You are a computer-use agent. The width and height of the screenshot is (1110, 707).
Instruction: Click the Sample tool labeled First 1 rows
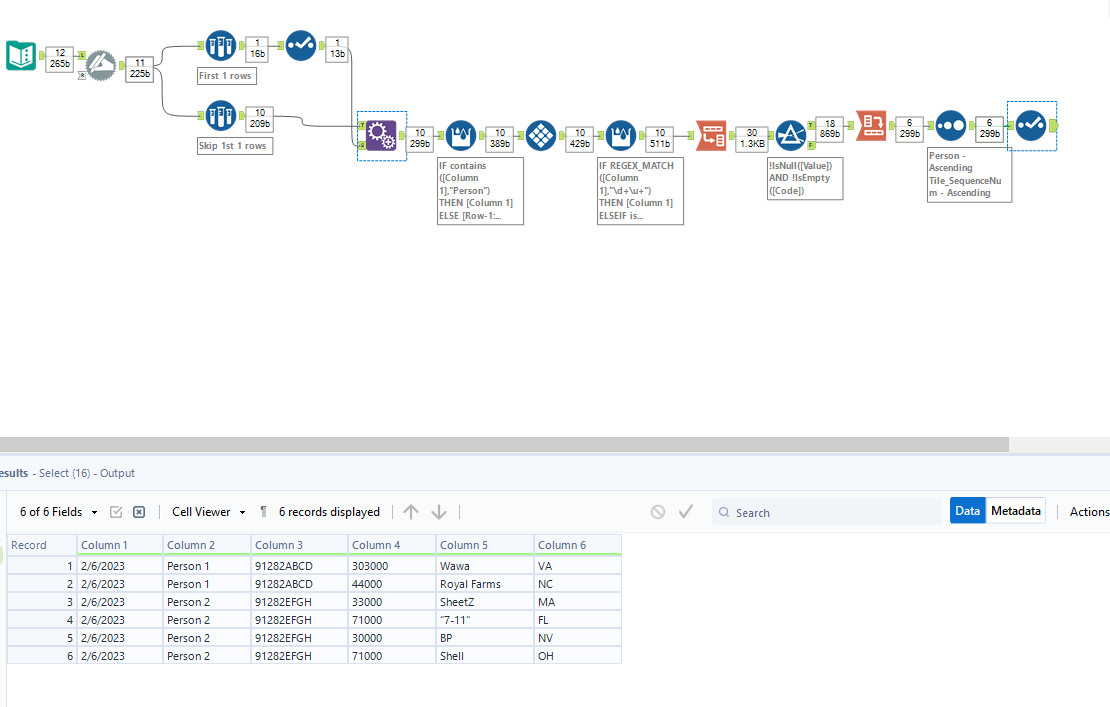pyautogui.click(x=220, y=45)
